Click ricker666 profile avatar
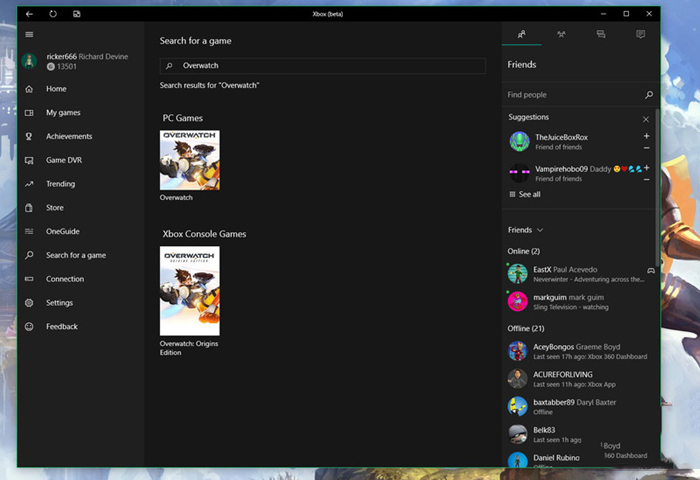Screen dimensions: 700x480 pyautogui.click(x=29, y=61)
